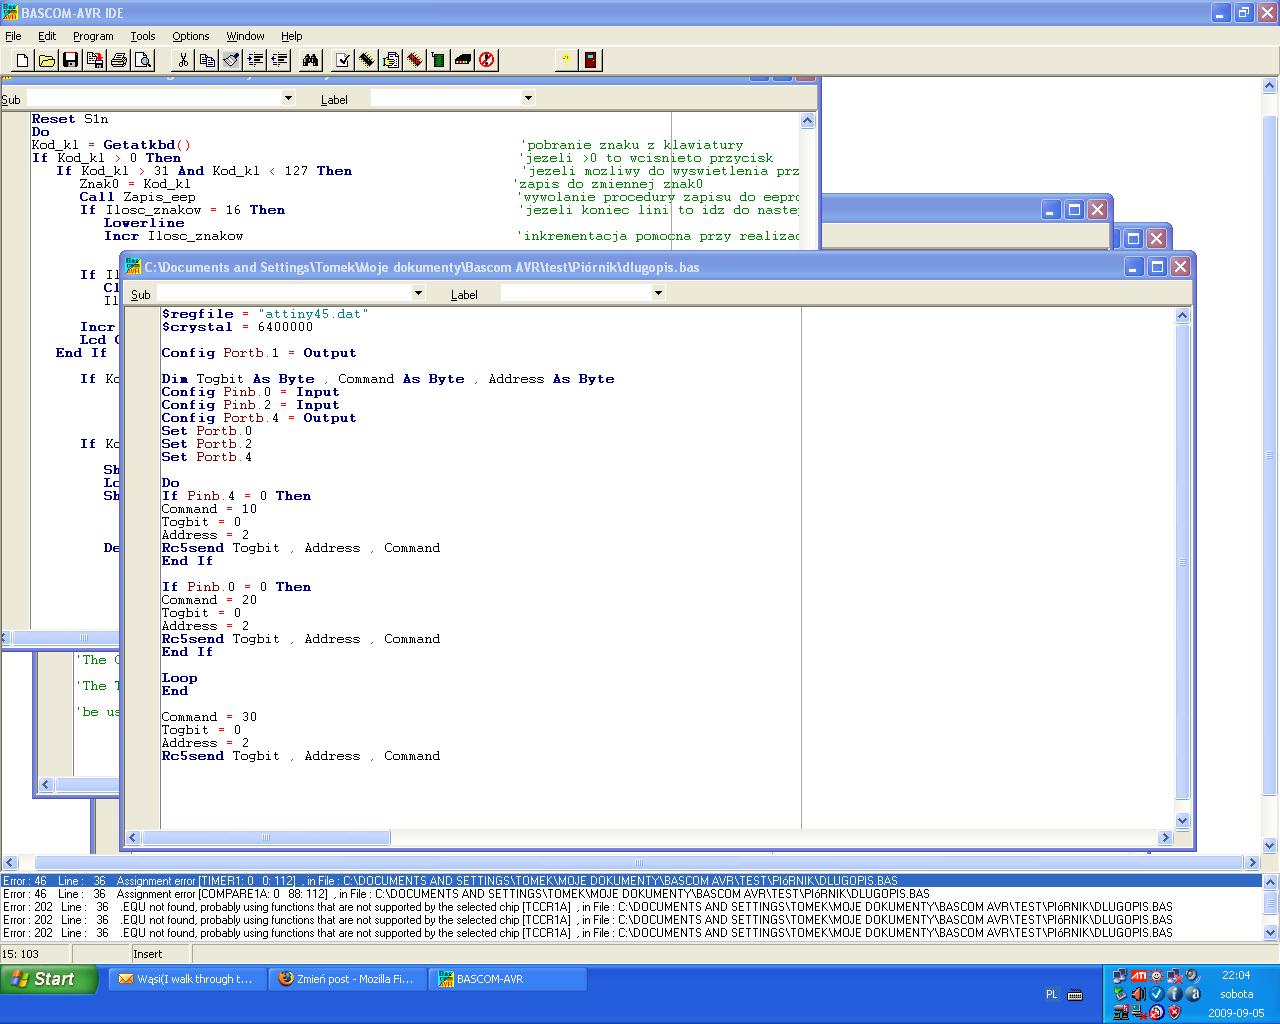This screenshot has width=1280, height=1024.
Task: Click the Exit door icon in the toolbar
Action: click(x=591, y=60)
